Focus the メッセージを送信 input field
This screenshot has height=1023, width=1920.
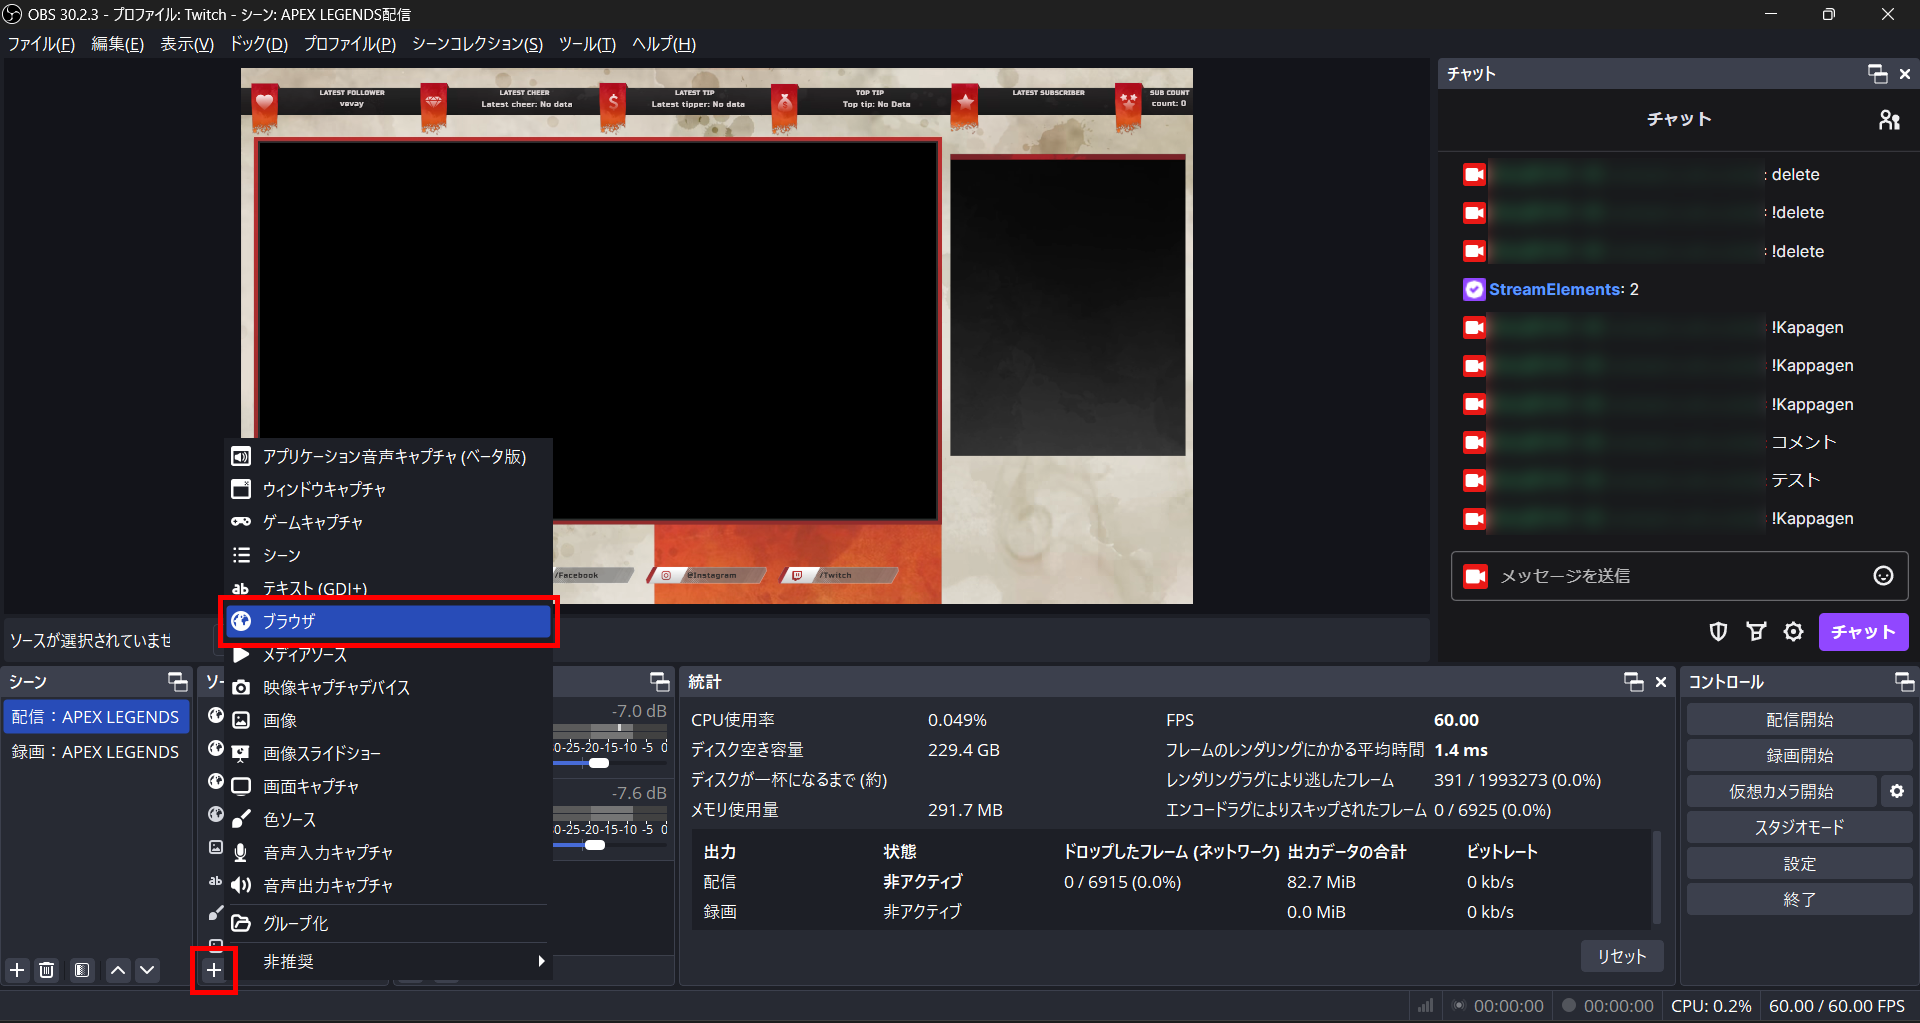tap(1680, 576)
